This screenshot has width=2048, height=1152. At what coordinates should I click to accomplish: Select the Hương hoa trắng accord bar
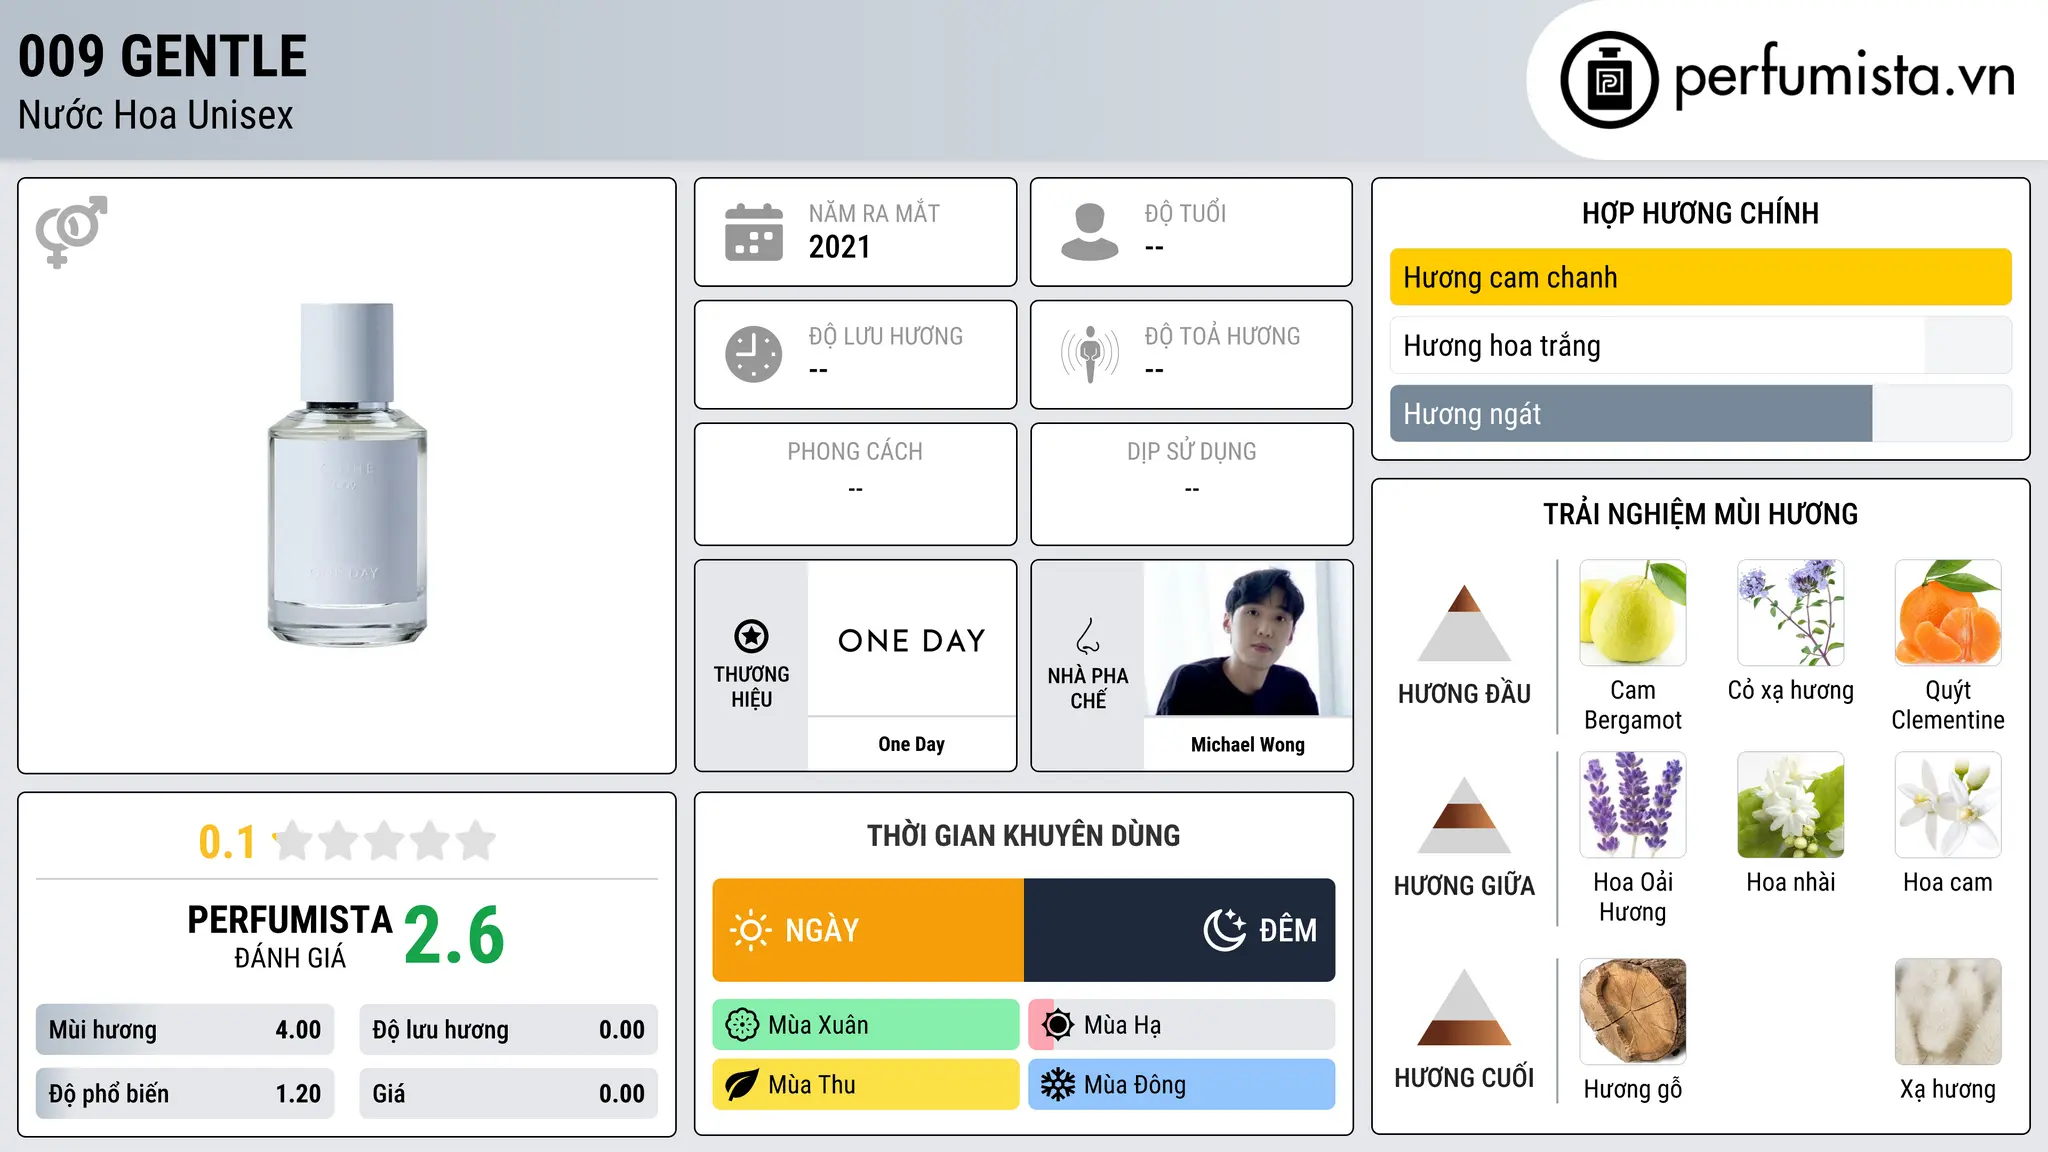(x=1700, y=345)
